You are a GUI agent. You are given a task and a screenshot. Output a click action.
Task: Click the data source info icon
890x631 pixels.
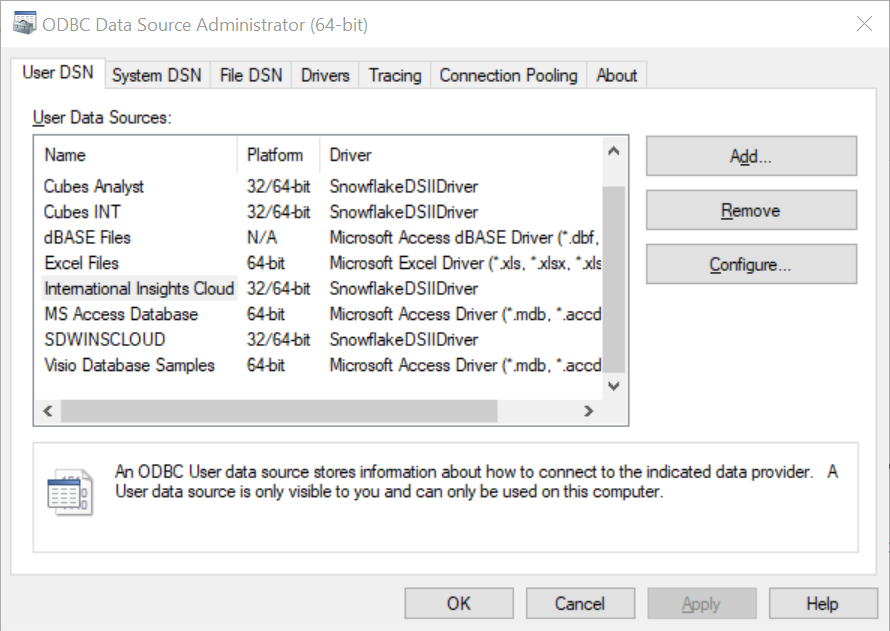pos(69,492)
